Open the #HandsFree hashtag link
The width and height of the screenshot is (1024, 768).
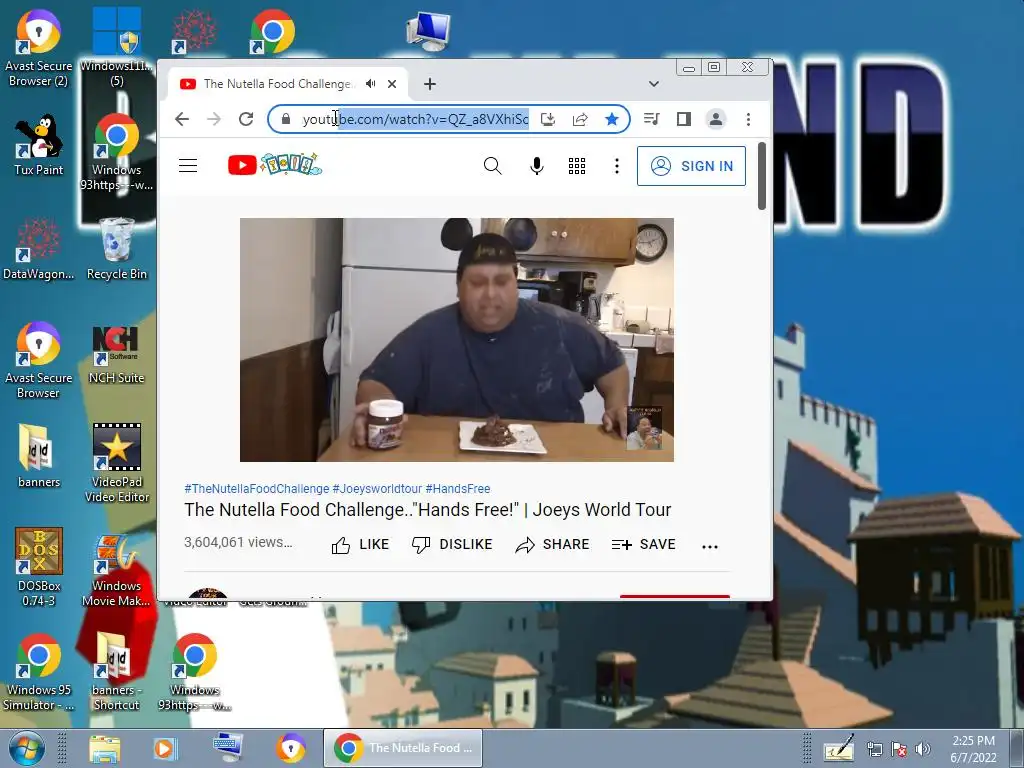(x=458, y=488)
